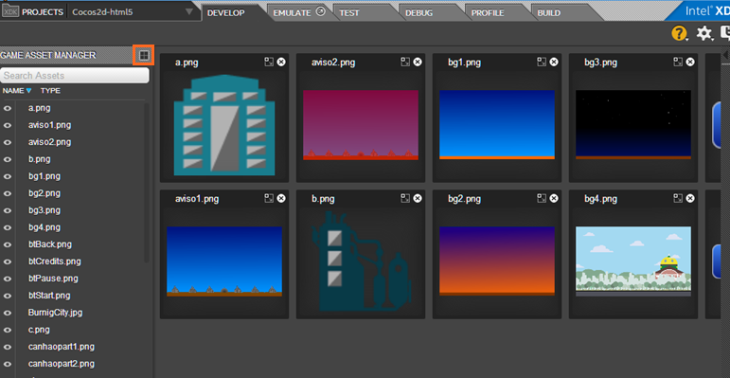The height and width of the screenshot is (378, 730).
Task: Expand the b.png thumbnail card
Action: (x=406, y=198)
